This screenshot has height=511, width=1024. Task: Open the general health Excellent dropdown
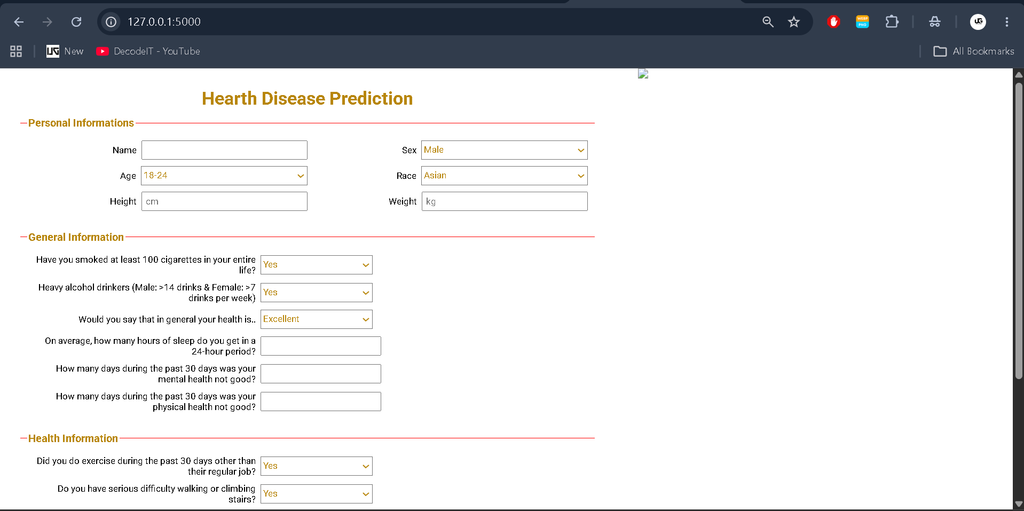317,319
